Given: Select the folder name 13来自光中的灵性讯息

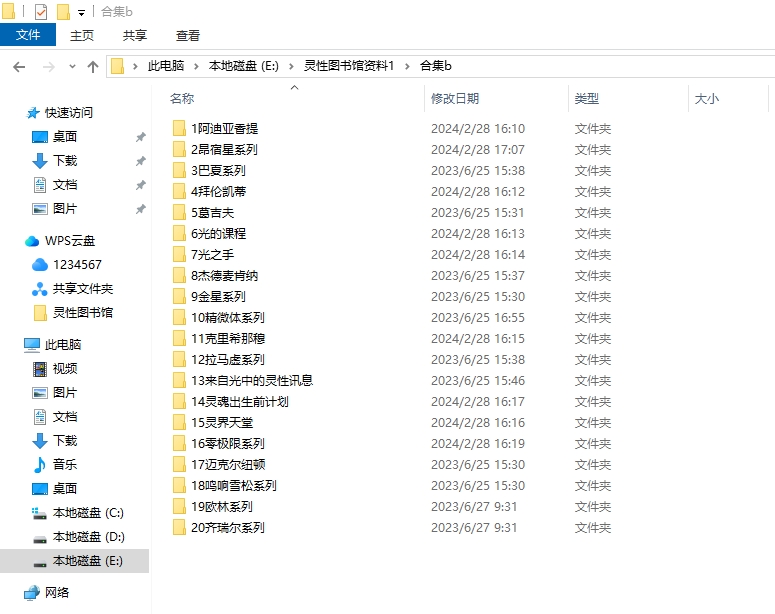Looking at the screenshot, I should [x=252, y=381].
